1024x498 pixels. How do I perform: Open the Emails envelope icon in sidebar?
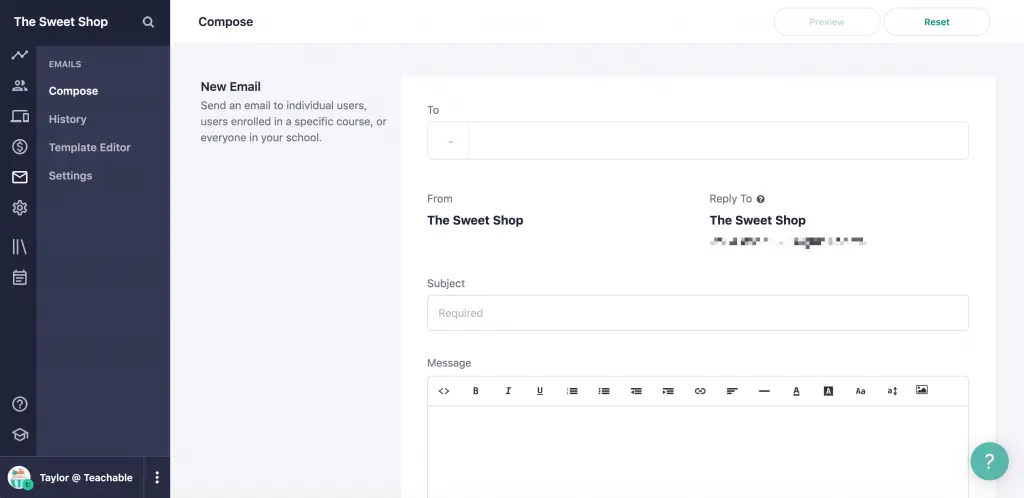pos(19,177)
